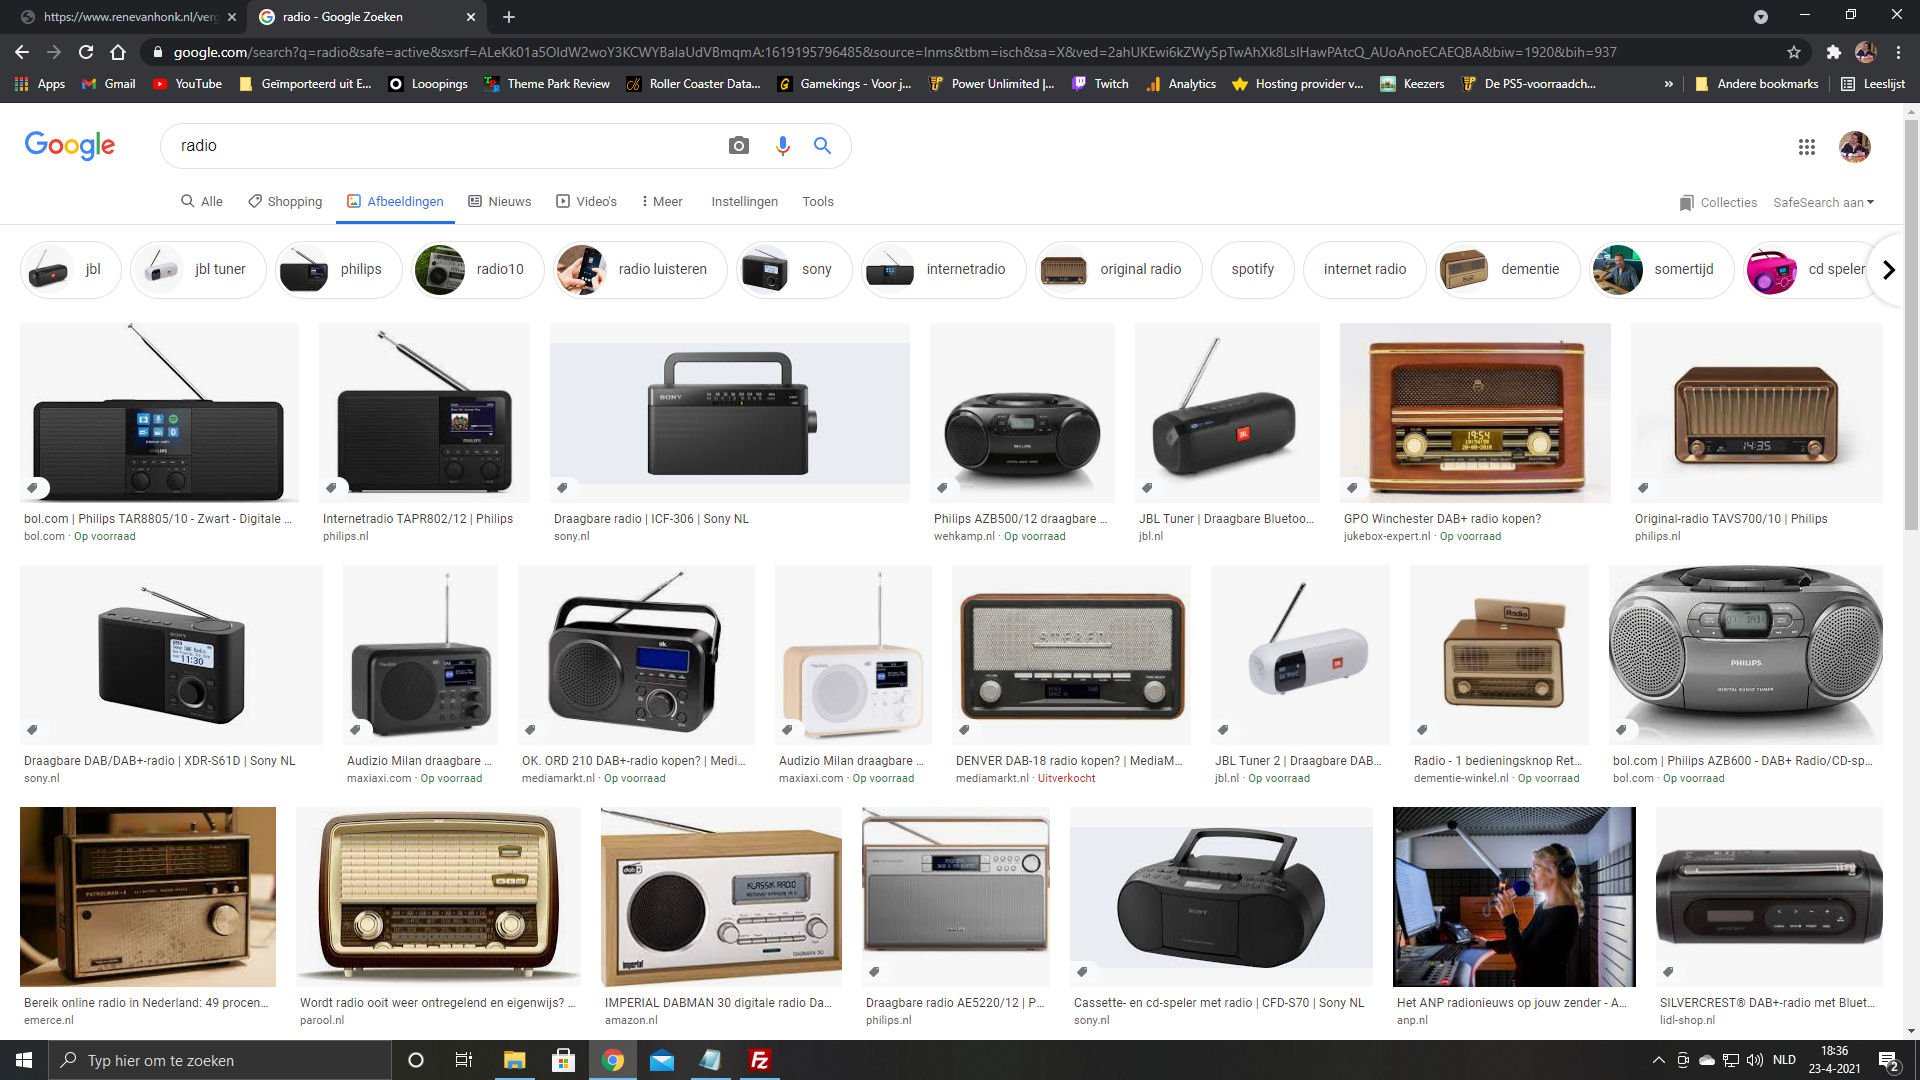1920x1080 pixels.
Task: Open Analytics bookmark
Action: [x=1181, y=84]
